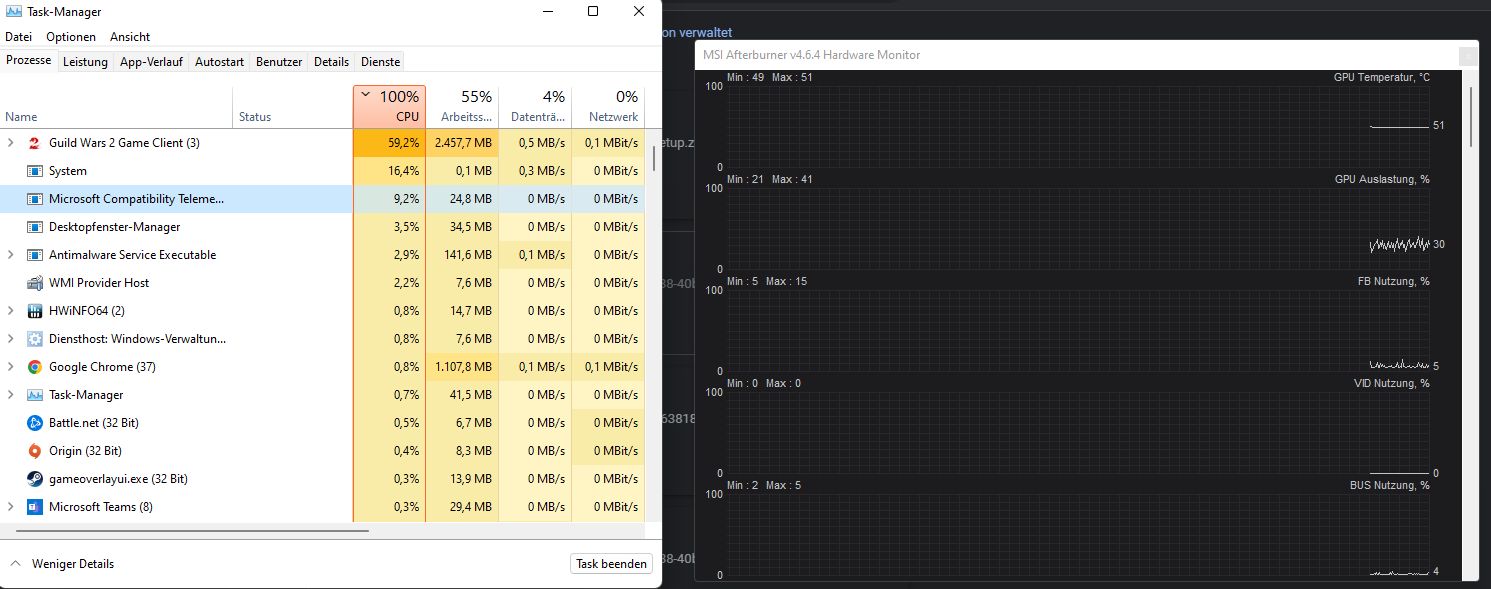1491x589 pixels.
Task: Click the Desktopfenster-Manager process icon
Action: point(34,227)
